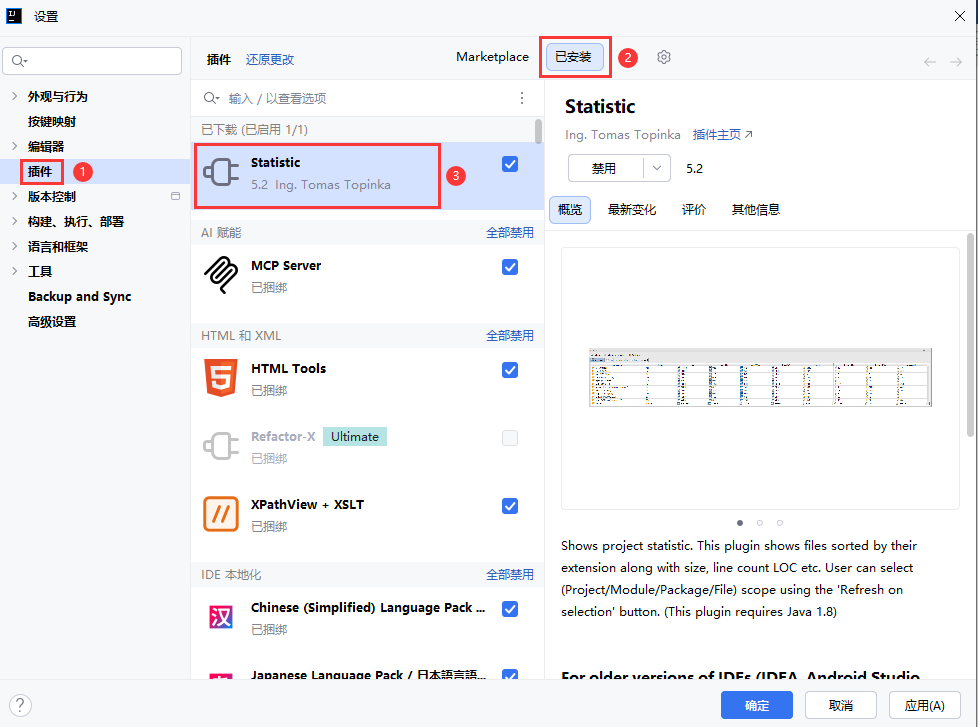Select 高级设置 in settings tree
978x727 pixels.
(52, 322)
